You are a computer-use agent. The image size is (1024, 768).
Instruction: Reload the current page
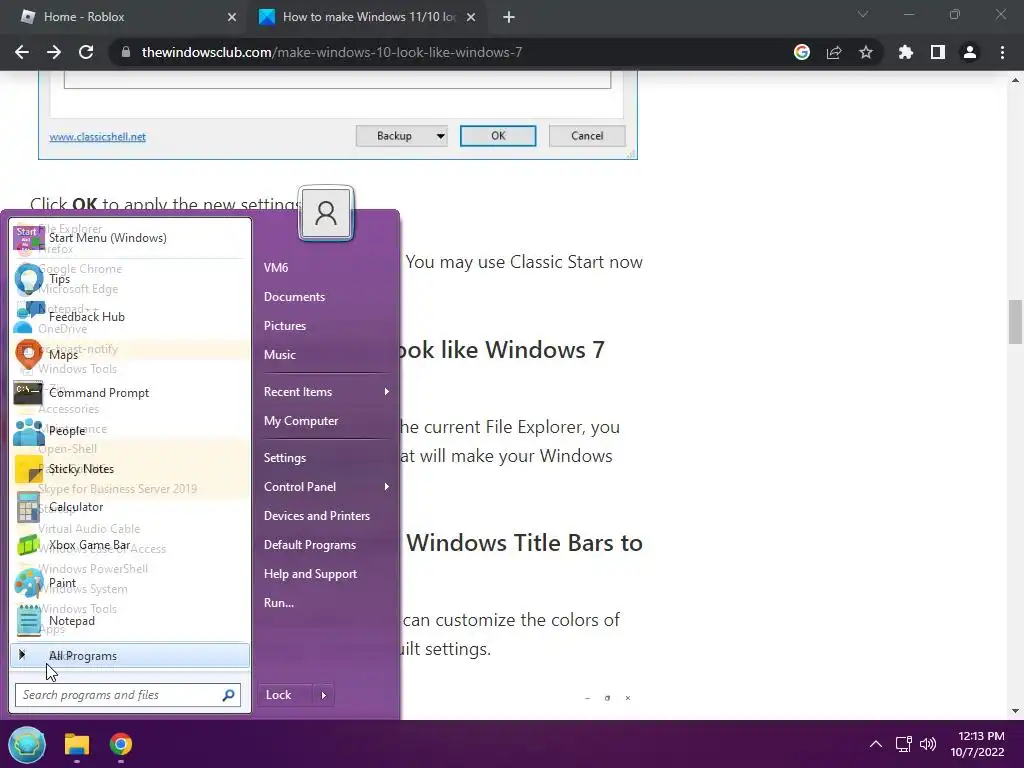point(86,52)
